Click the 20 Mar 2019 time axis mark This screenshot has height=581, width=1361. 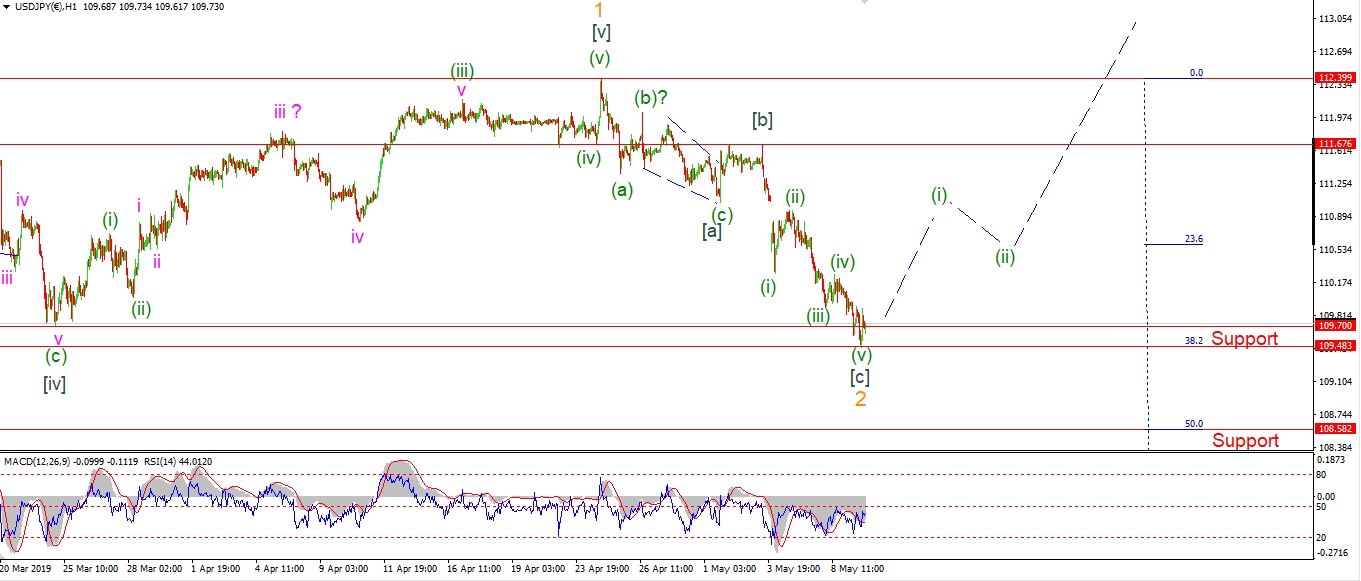click(x=26, y=568)
